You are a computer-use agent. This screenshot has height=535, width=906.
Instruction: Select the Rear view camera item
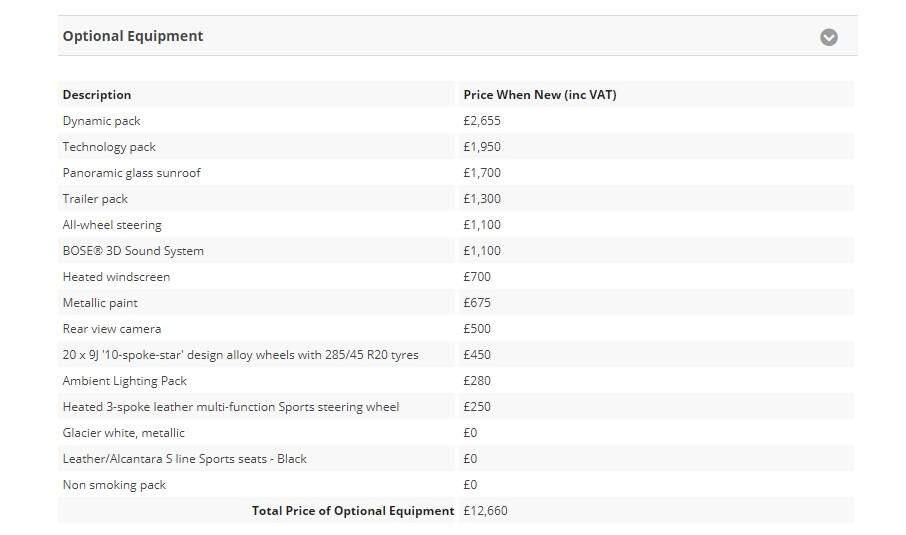pos(112,329)
